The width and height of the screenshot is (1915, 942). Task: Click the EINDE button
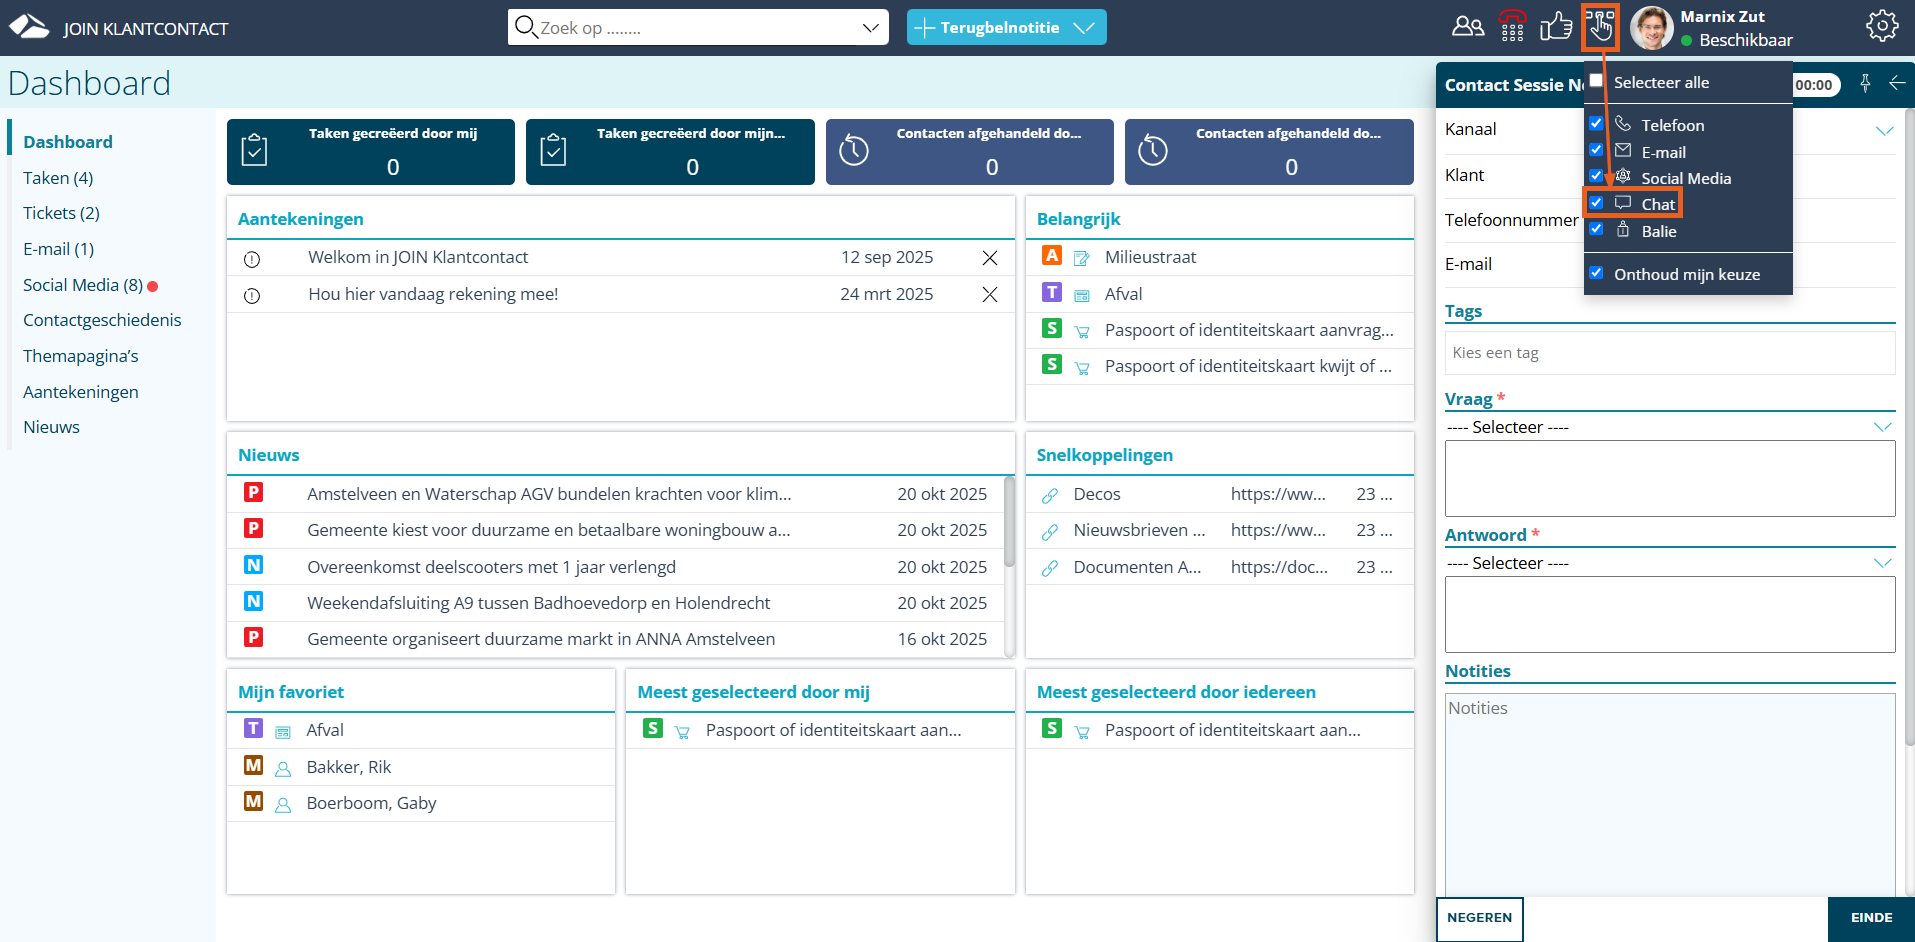tap(1870, 918)
